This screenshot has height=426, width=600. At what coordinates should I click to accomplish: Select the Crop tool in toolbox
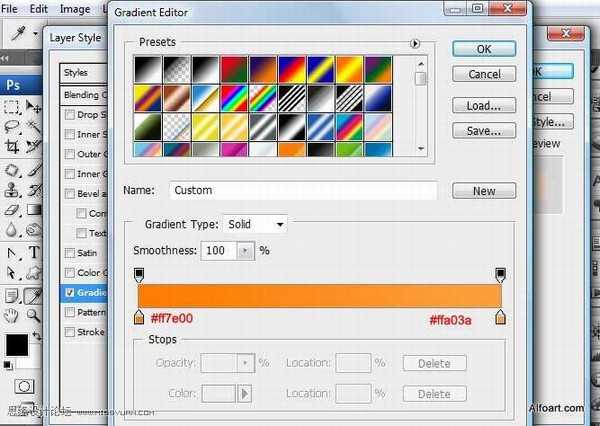pyautogui.click(x=11, y=147)
